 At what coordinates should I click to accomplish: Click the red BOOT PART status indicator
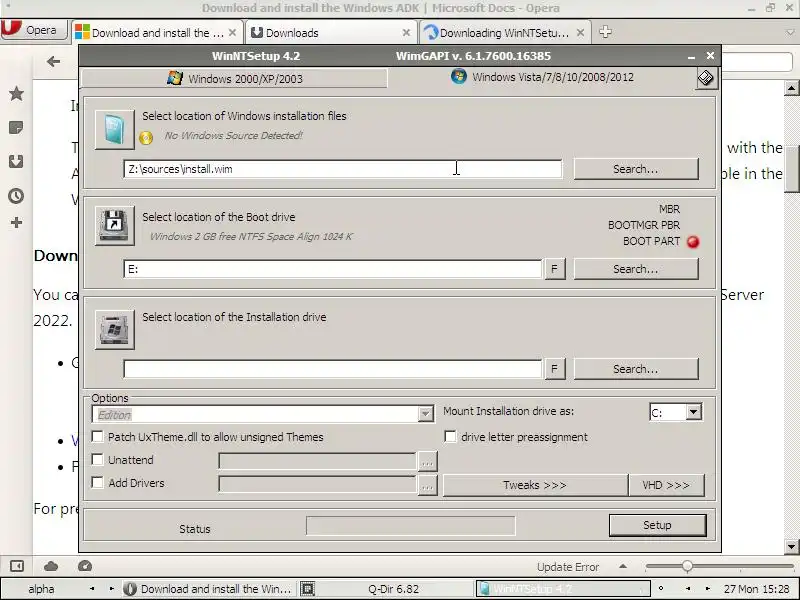pyautogui.click(x=693, y=242)
